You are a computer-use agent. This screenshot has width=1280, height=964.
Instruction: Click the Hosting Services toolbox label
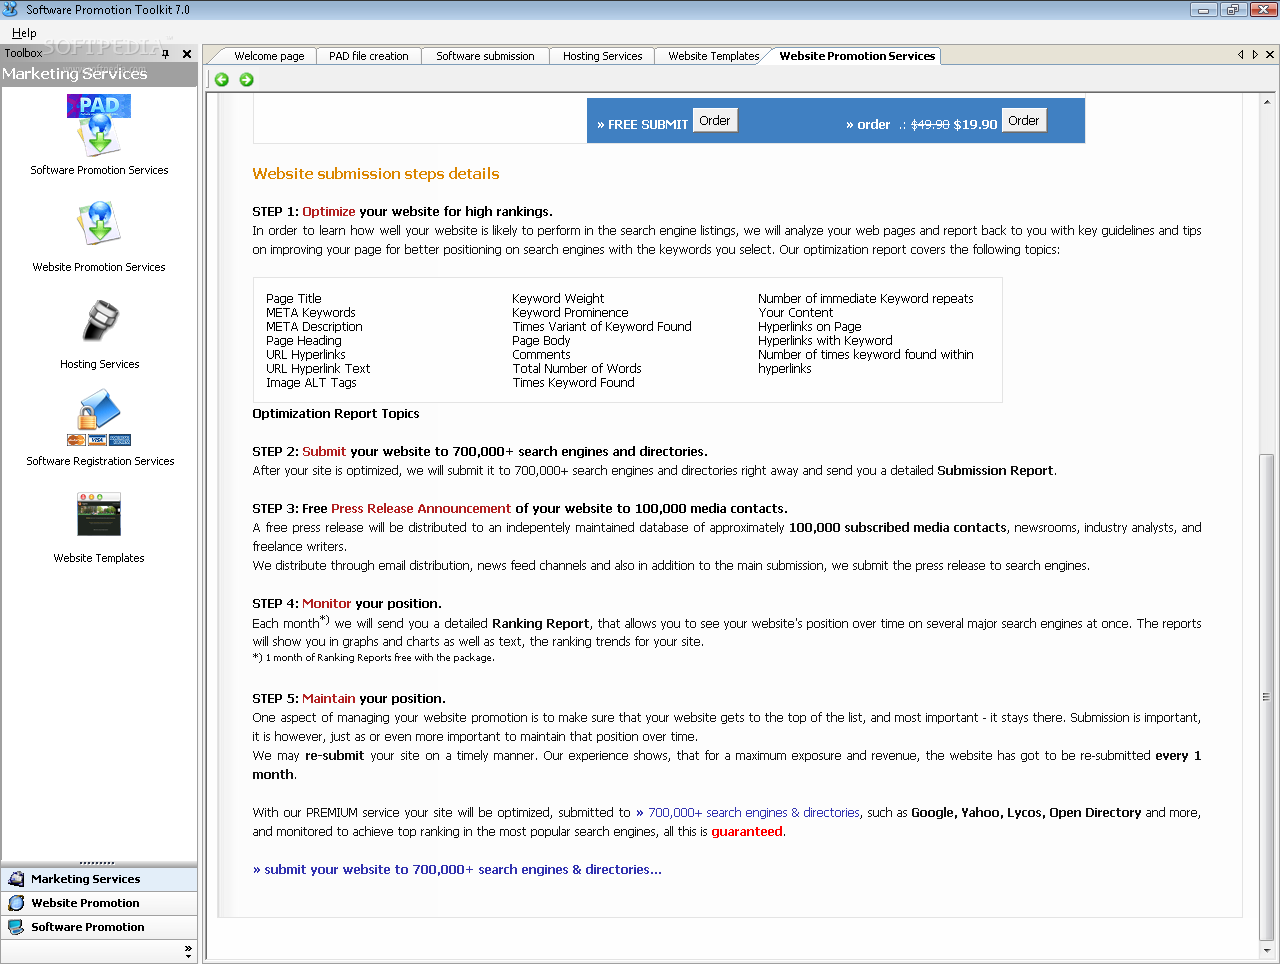(x=99, y=364)
